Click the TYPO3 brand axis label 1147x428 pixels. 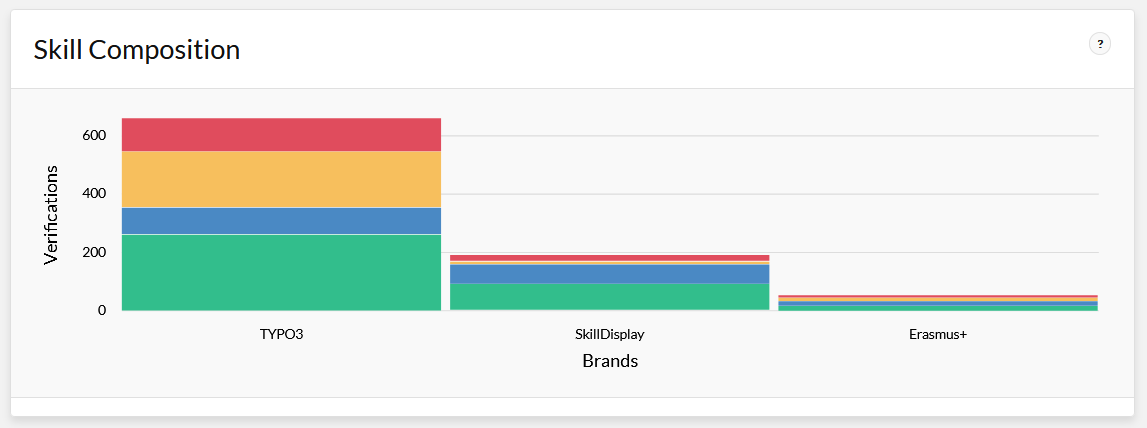281,334
